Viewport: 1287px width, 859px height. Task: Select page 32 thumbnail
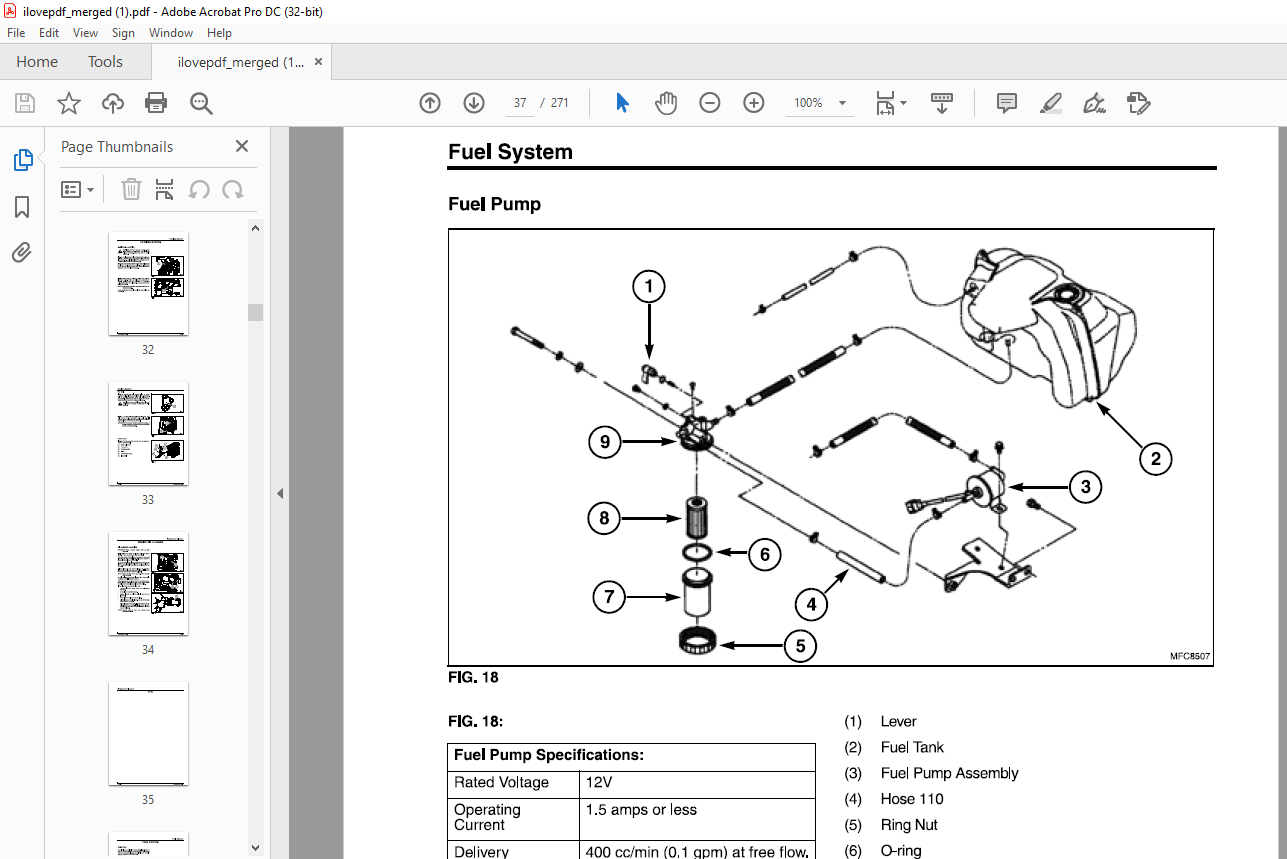coord(148,285)
